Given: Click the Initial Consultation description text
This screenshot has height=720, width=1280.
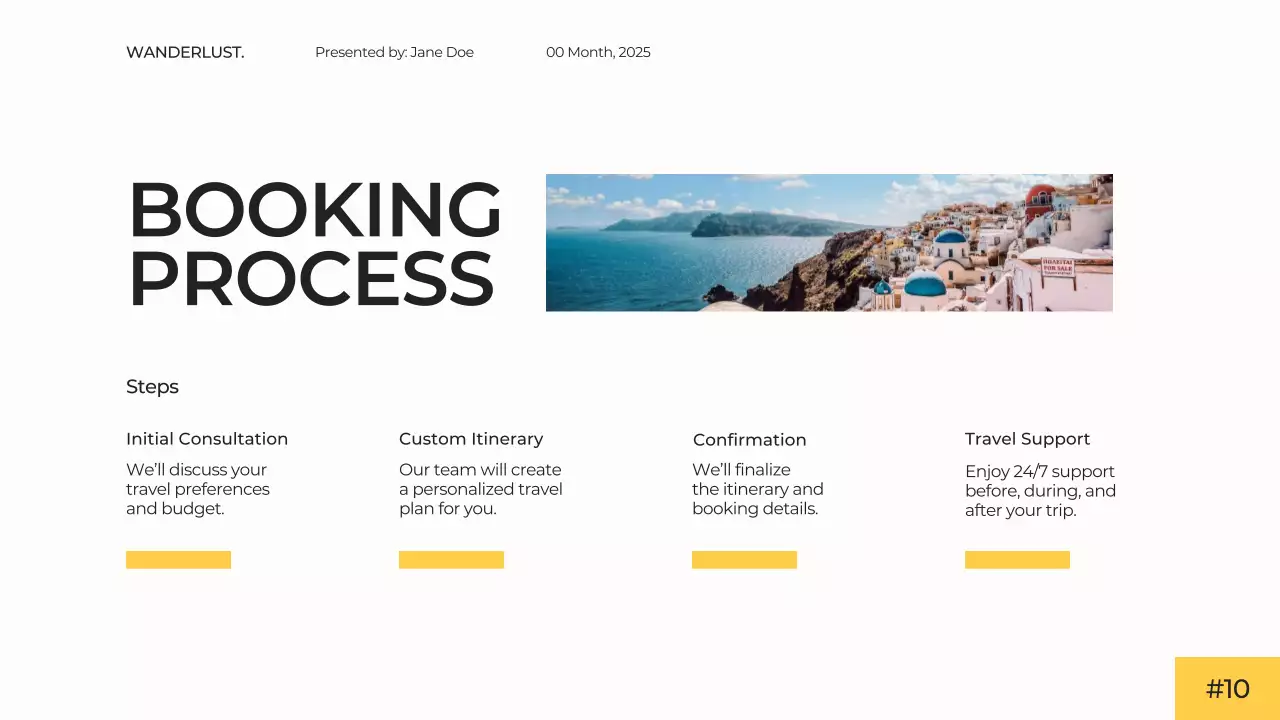Looking at the screenshot, I should coord(197,489).
